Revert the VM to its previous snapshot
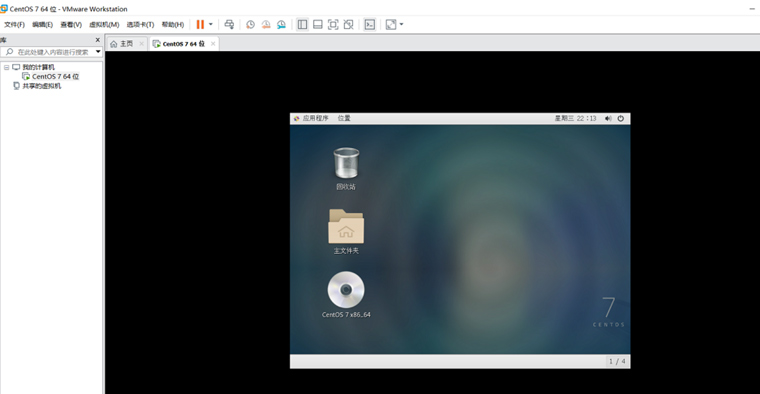The image size is (760, 394). (266, 24)
